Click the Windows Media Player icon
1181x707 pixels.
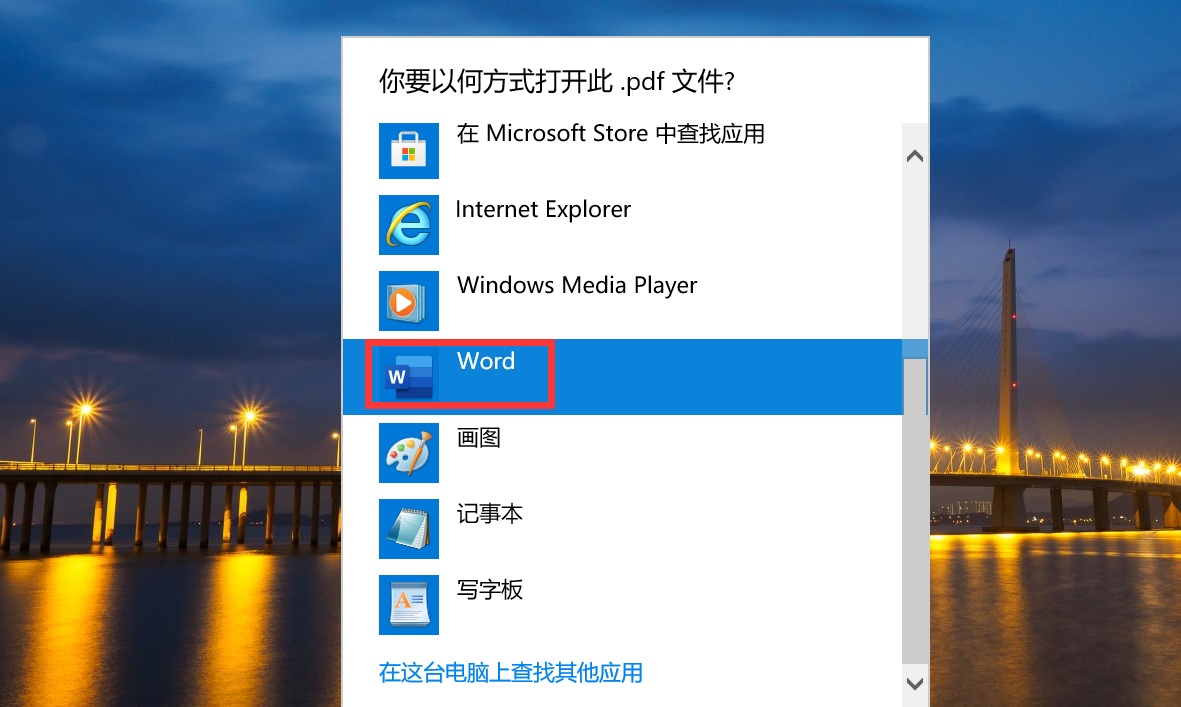point(408,301)
